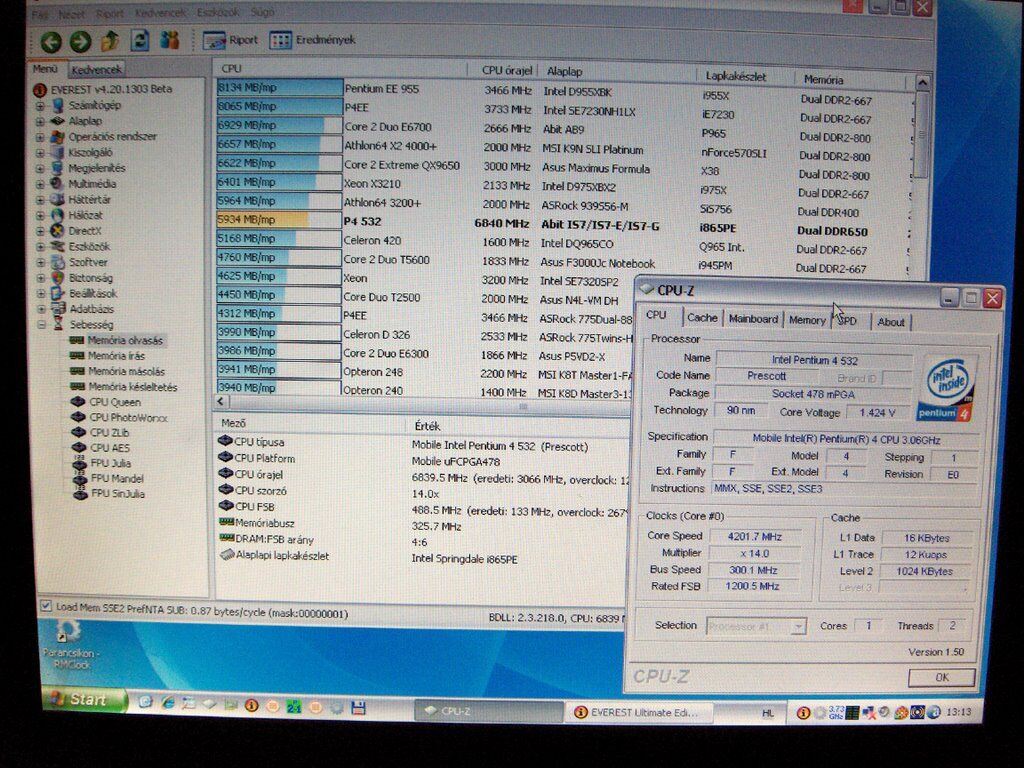The image size is (1024, 768).
Task: Select the CPU Queen benchmark icon
Action: pyautogui.click(x=78, y=402)
